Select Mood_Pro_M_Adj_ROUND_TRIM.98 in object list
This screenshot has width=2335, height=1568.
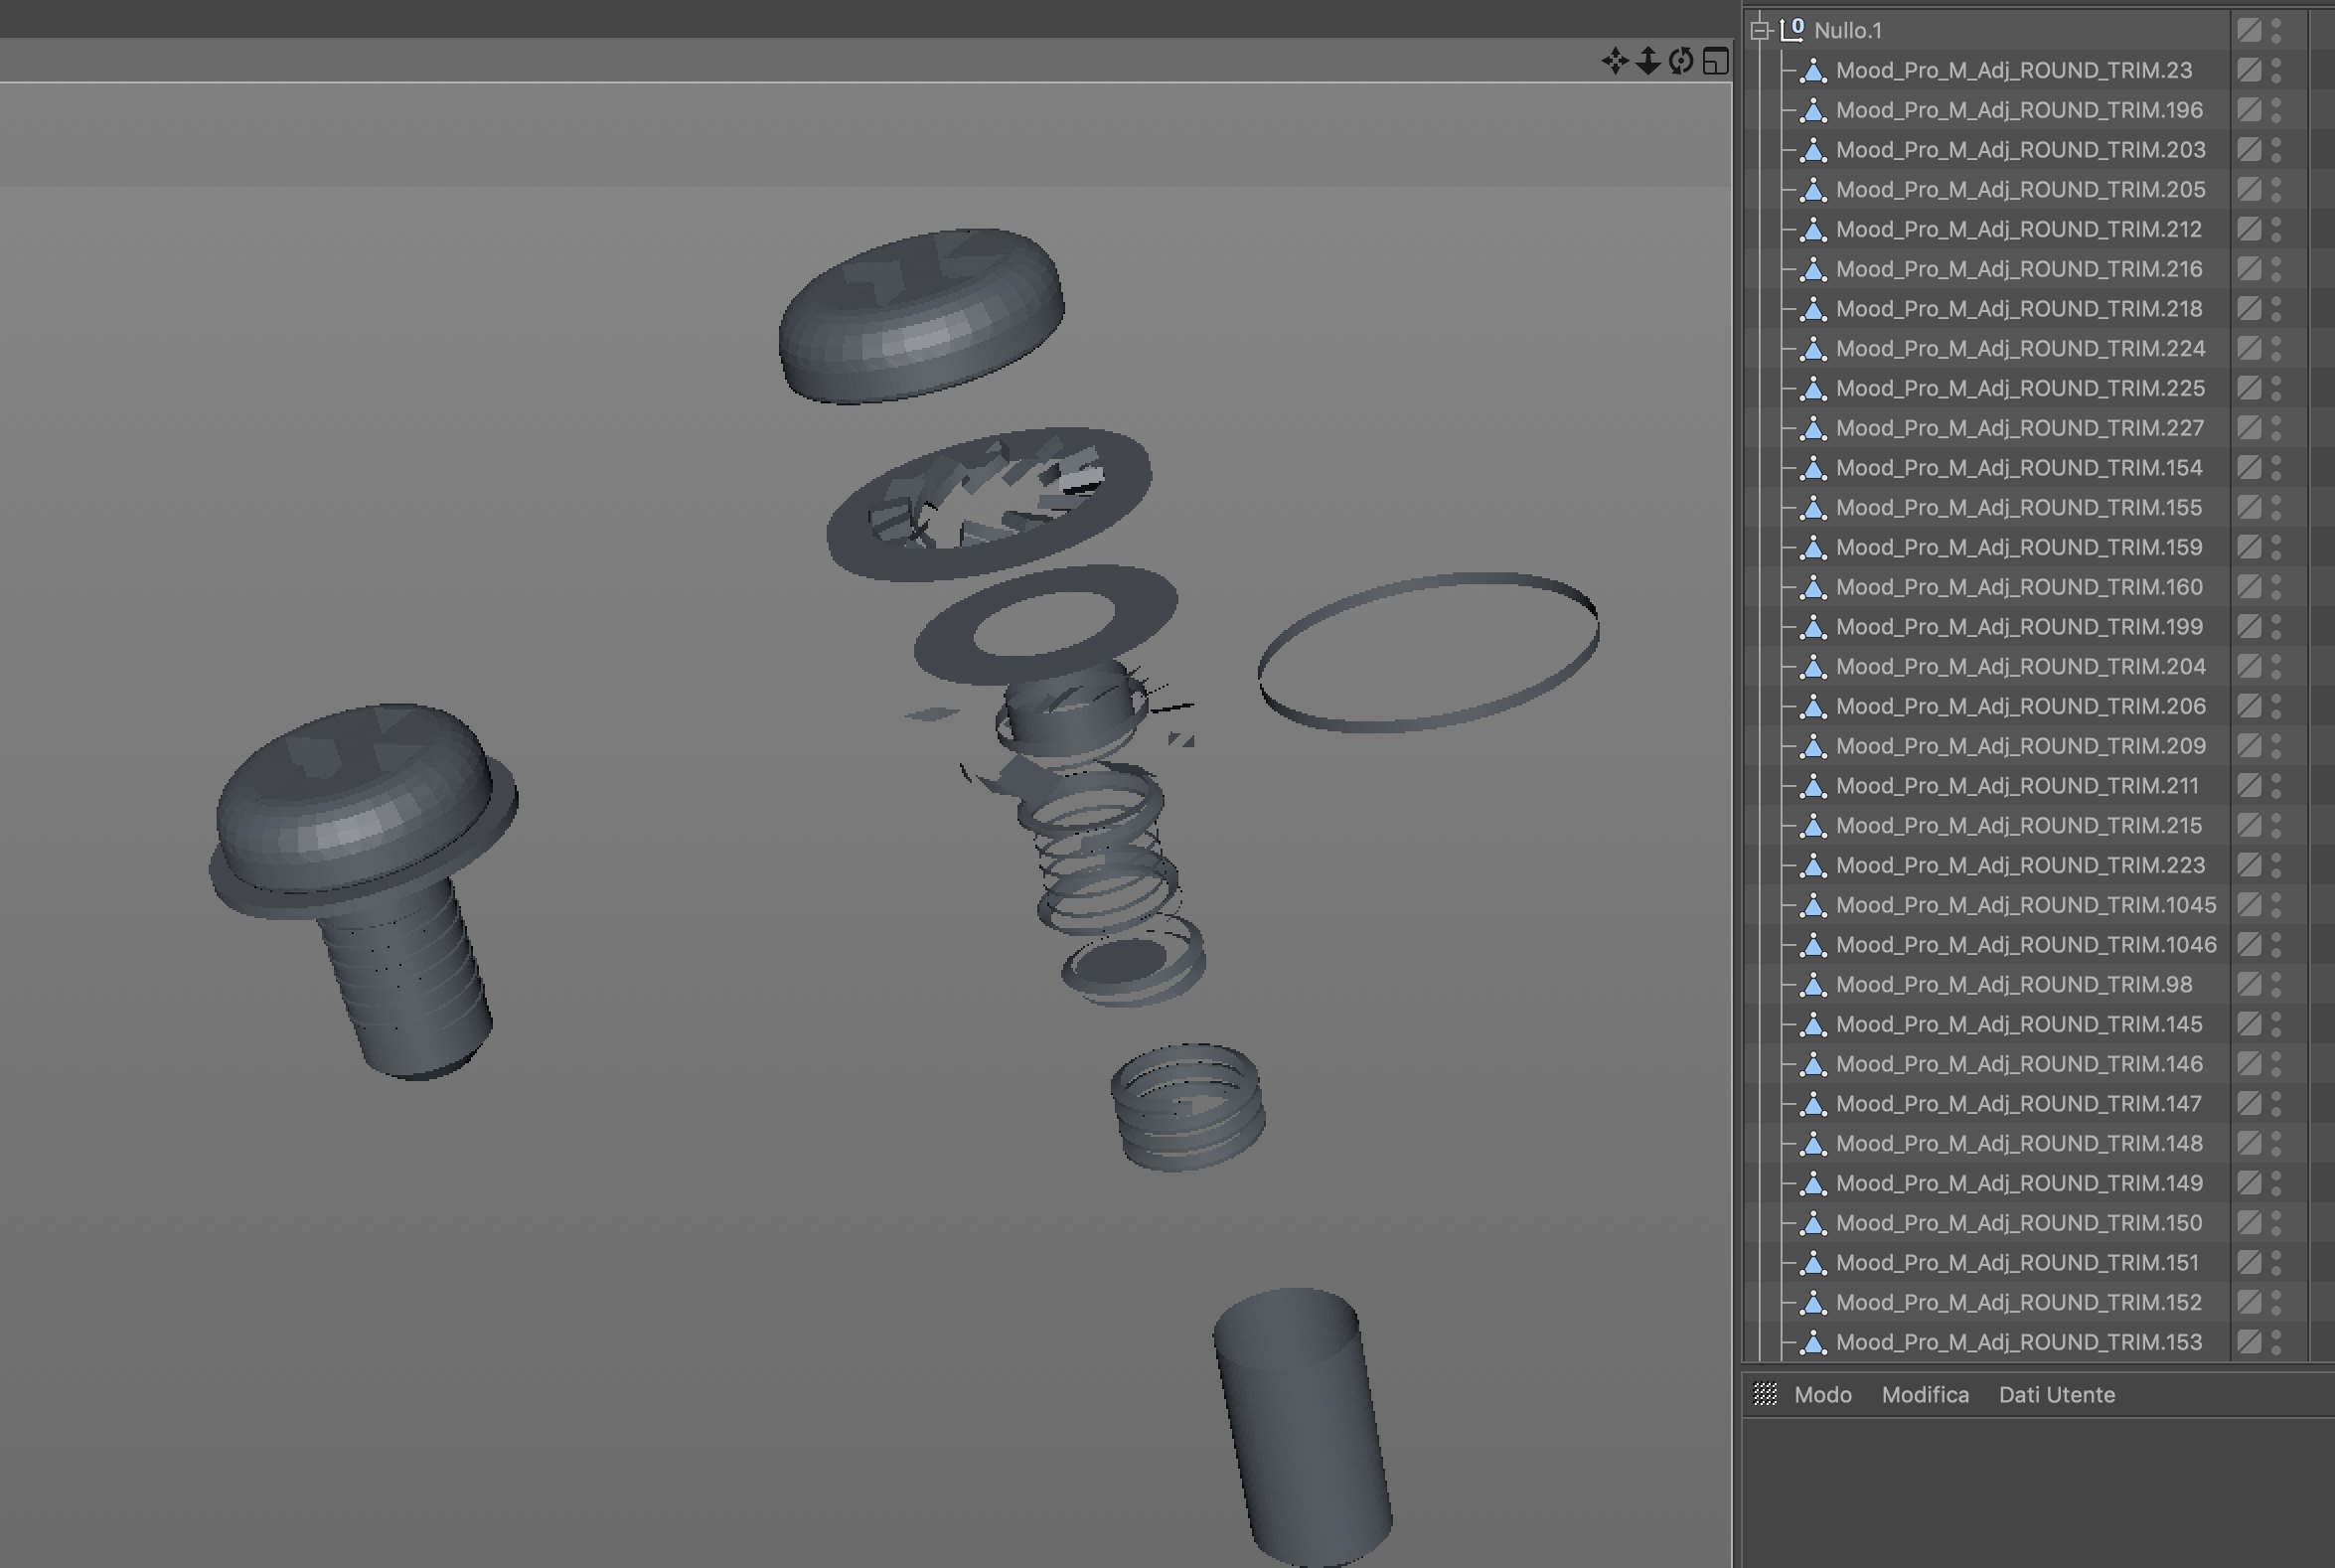[2013, 985]
